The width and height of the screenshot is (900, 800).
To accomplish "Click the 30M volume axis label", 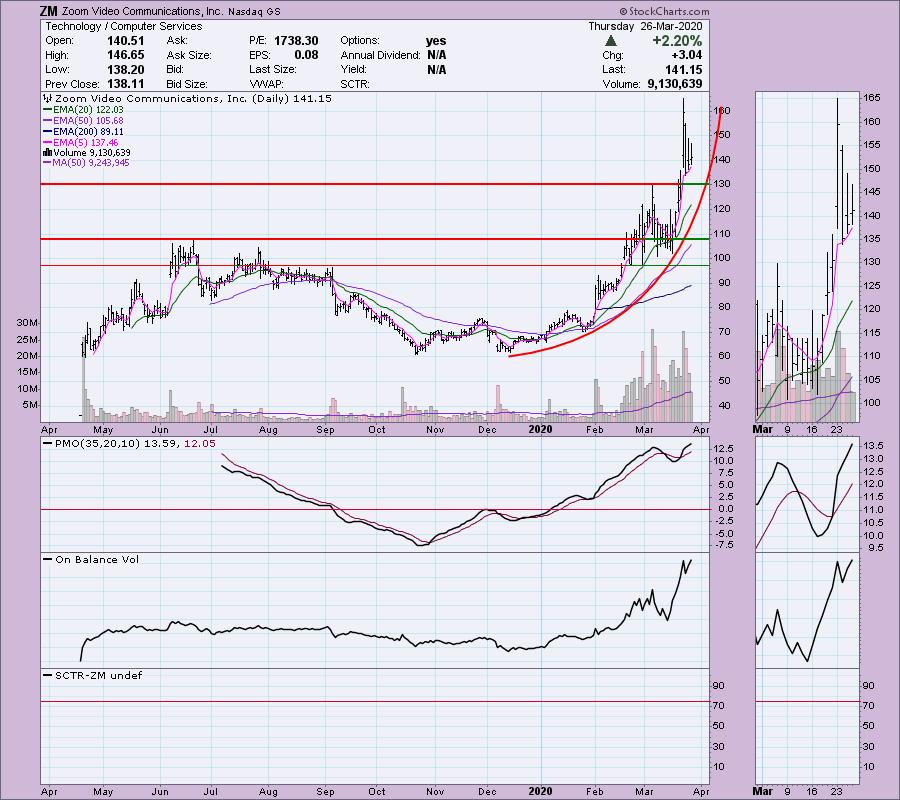I will pyautogui.click(x=28, y=323).
